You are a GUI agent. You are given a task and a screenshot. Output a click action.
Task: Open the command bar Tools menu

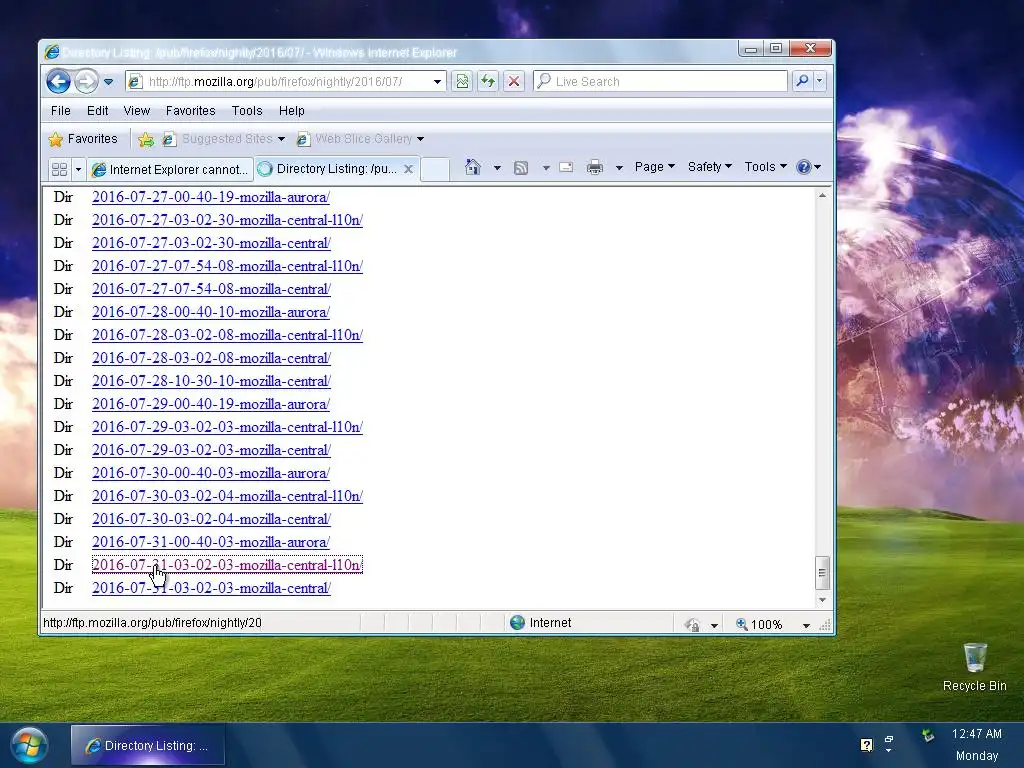coord(765,167)
